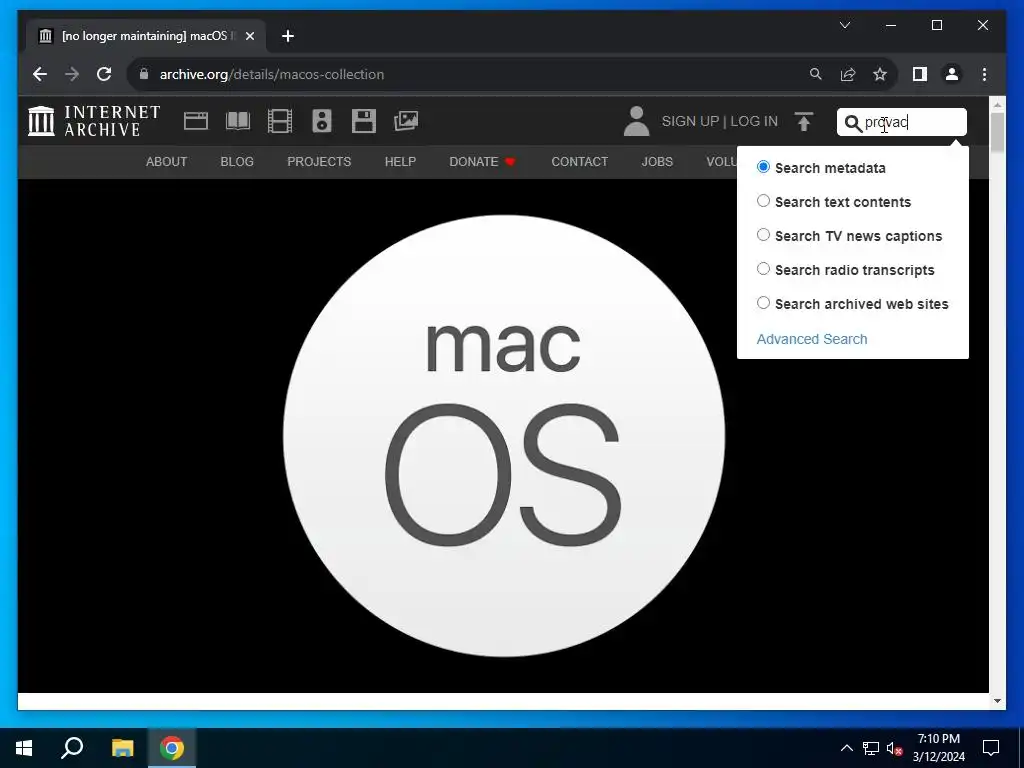This screenshot has width=1024, height=768.
Task: Open the Web (Wayback) media icon
Action: pos(196,121)
